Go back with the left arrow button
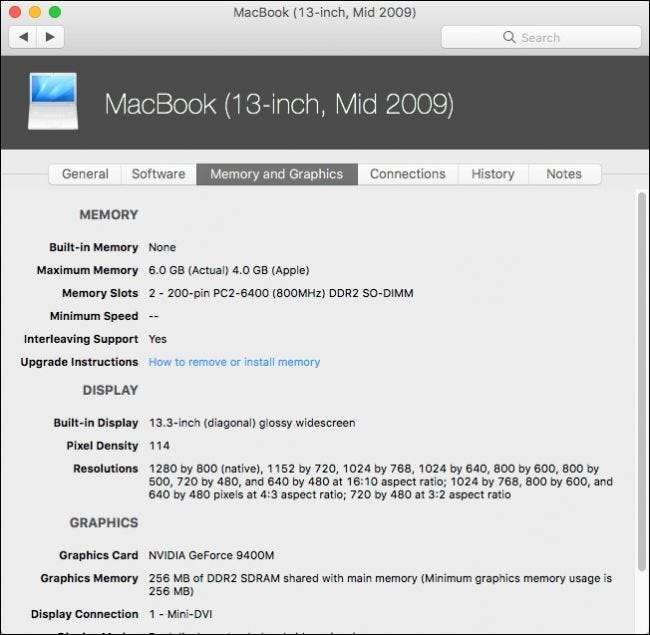Screen dimensions: 650x635 coord(23,37)
